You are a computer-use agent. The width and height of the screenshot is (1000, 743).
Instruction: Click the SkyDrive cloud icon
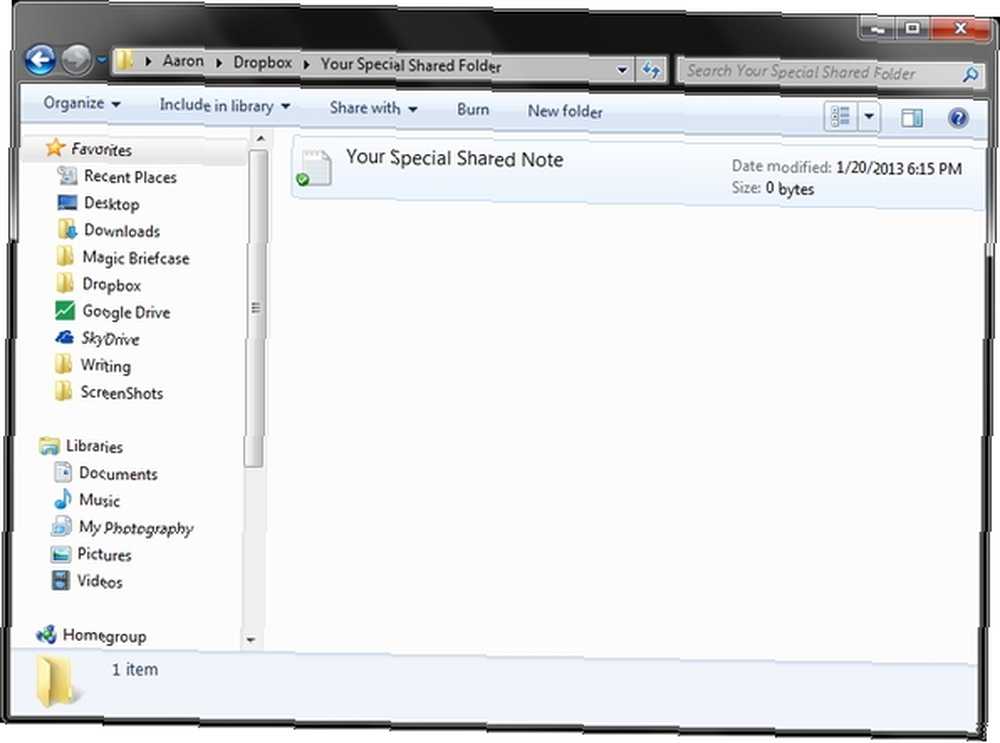point(65,337)
